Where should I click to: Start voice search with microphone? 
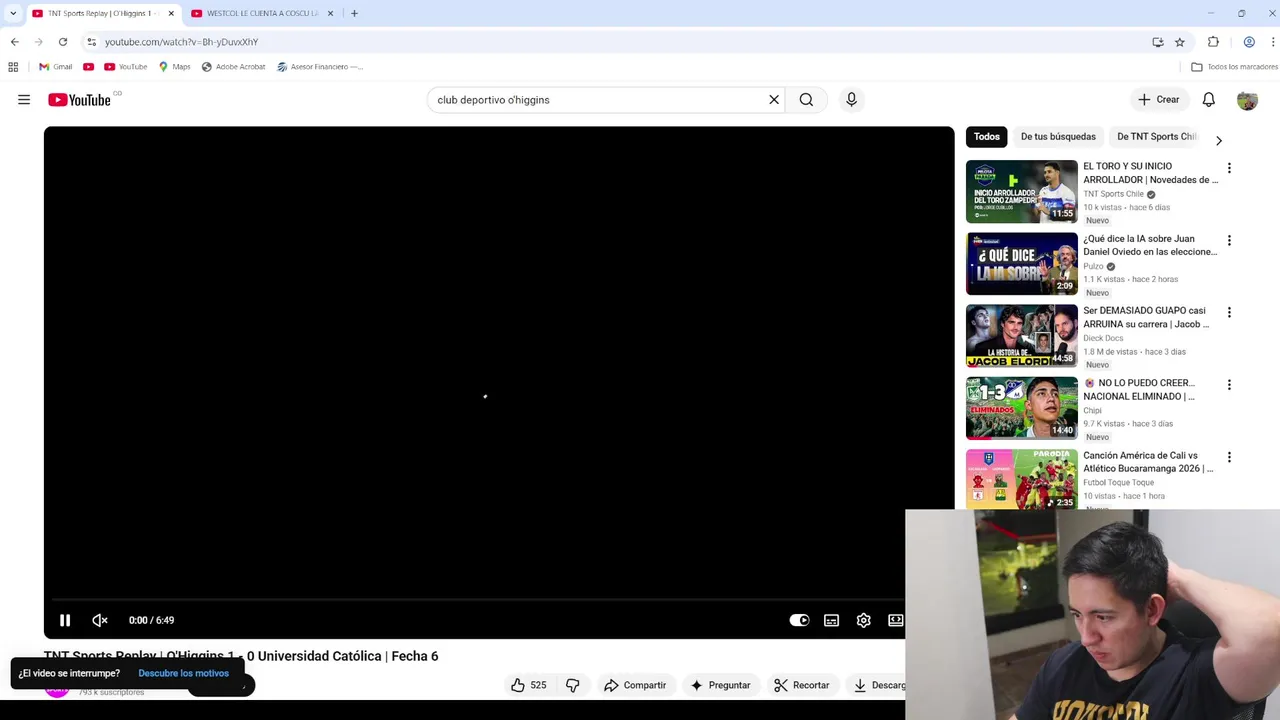[851, 100]
